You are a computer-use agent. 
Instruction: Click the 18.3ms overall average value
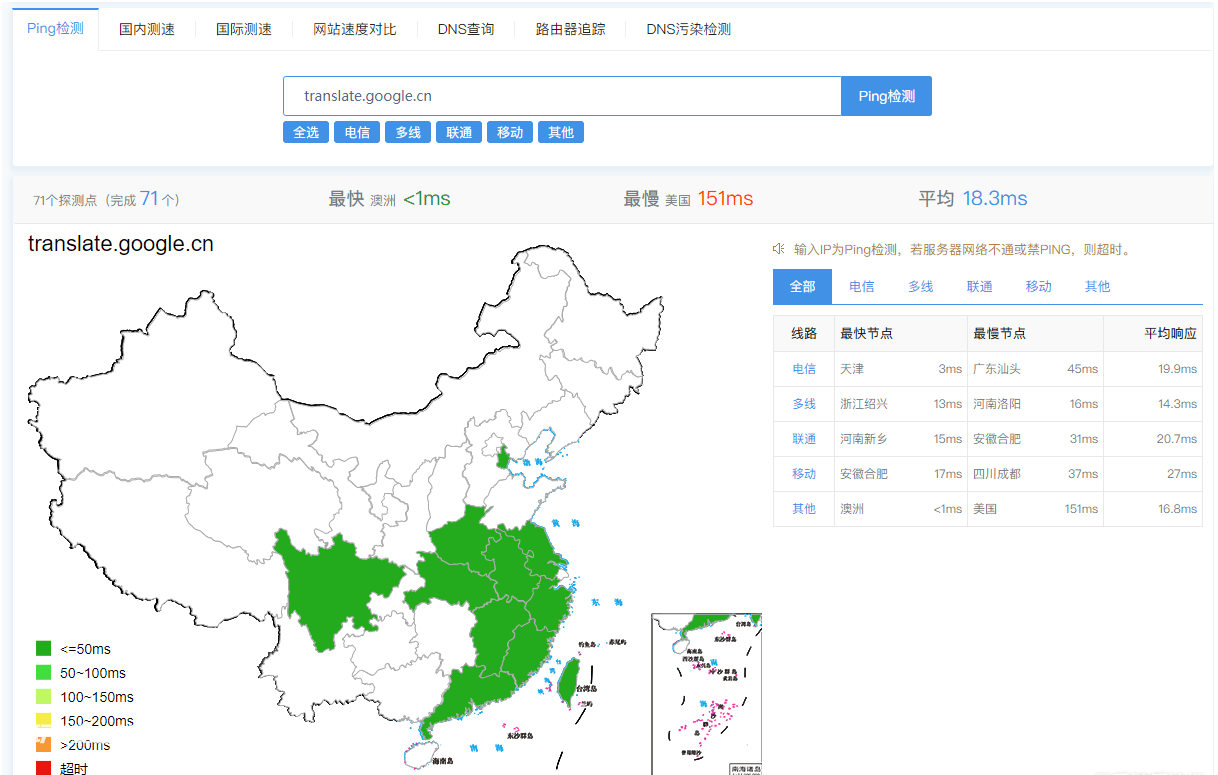coord(995,199)
